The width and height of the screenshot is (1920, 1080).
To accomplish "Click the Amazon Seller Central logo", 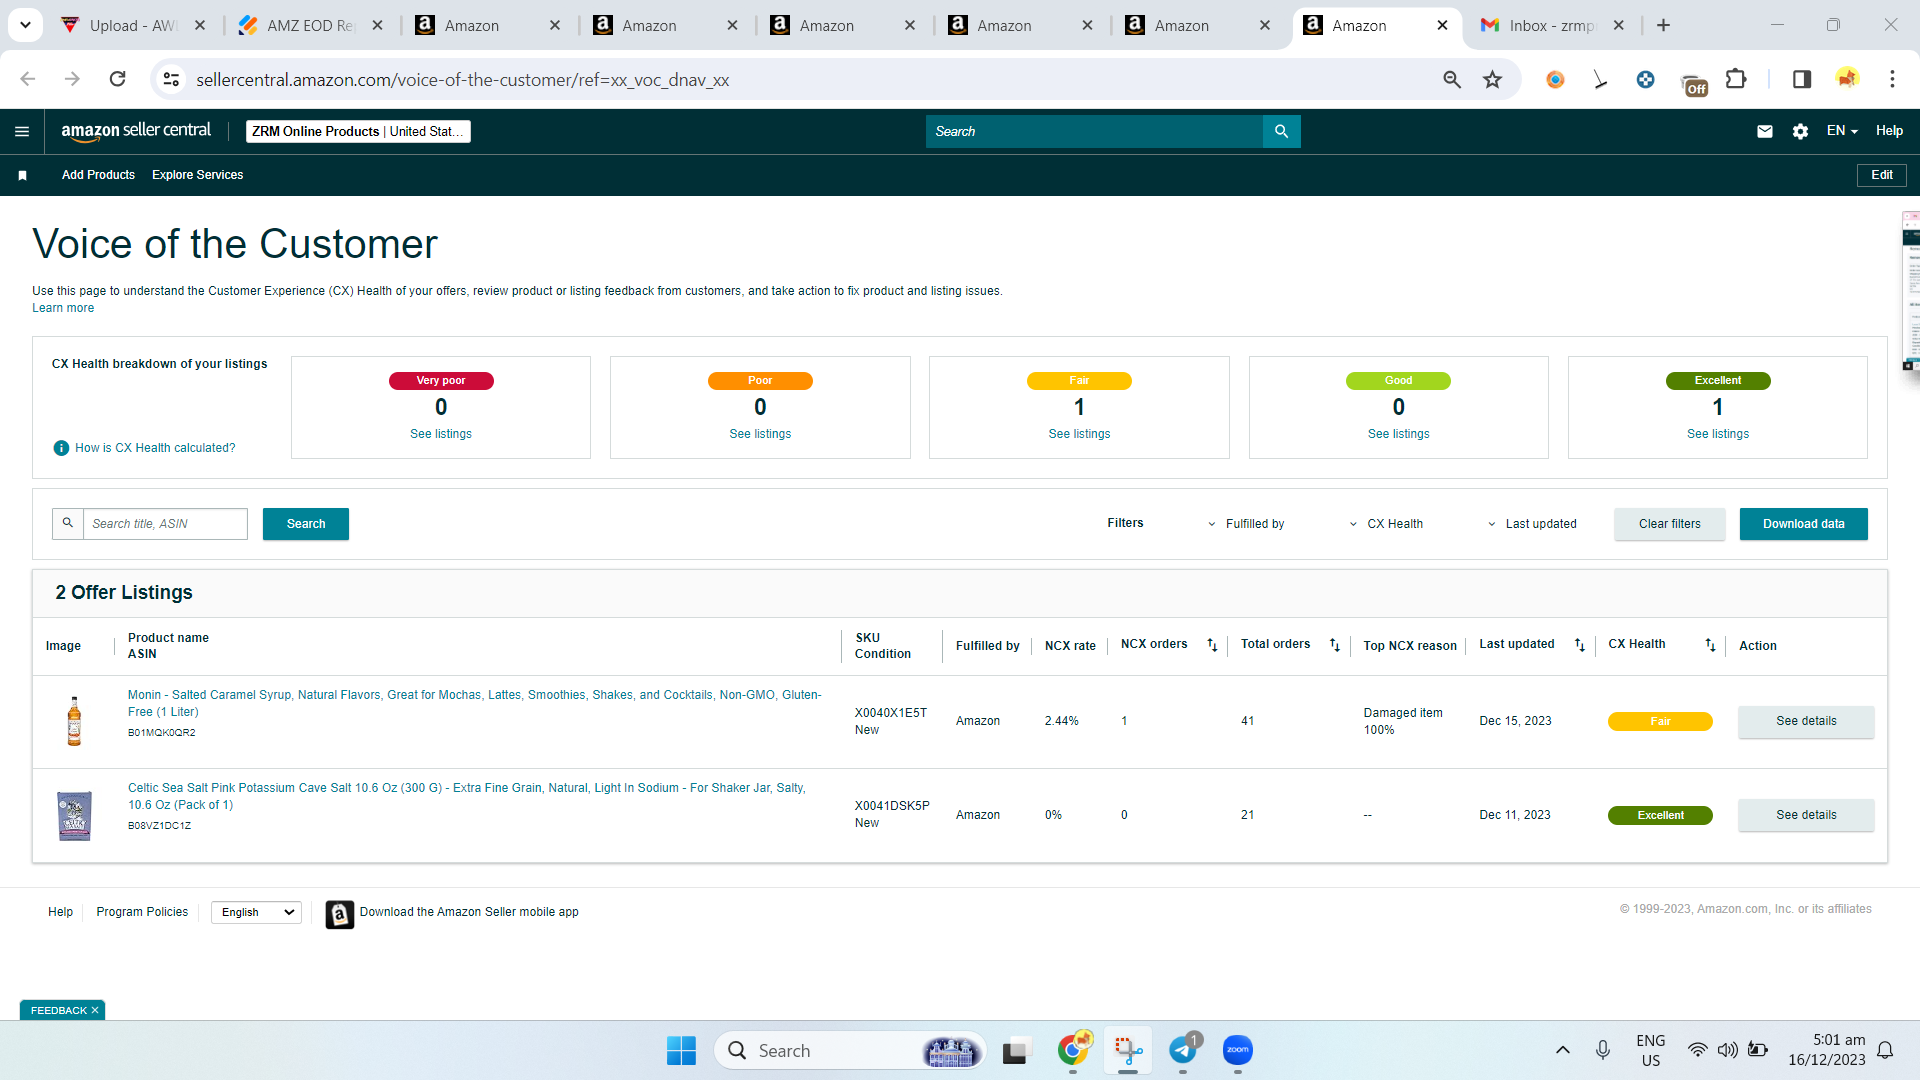I will [136, 131].
